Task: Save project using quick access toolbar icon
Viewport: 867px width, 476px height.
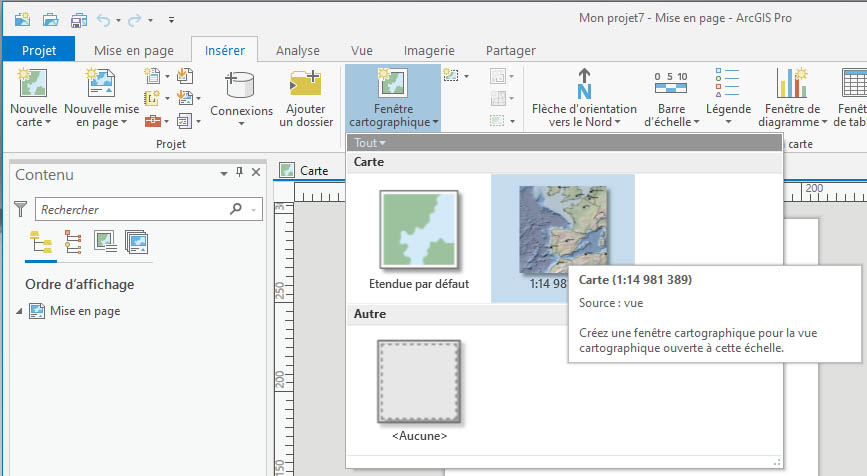Action: 78,19
